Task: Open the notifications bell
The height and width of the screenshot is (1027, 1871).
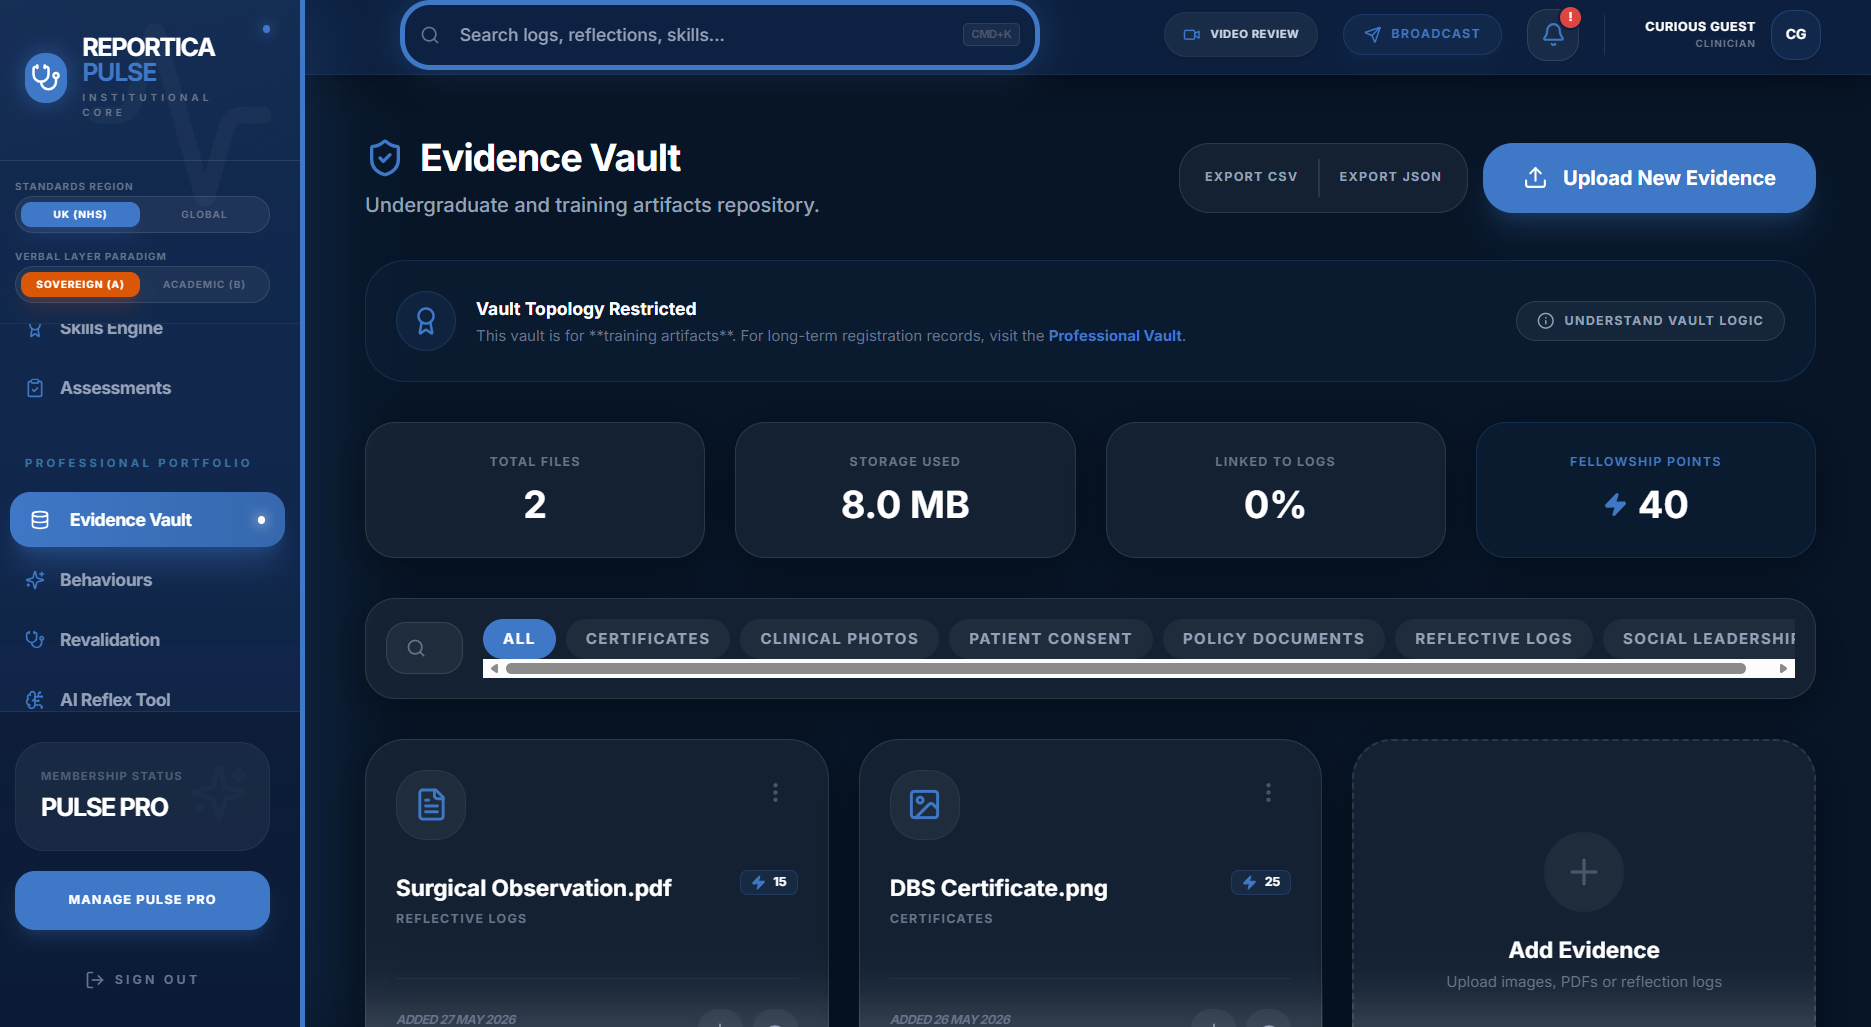Action: click(1553, 35)
